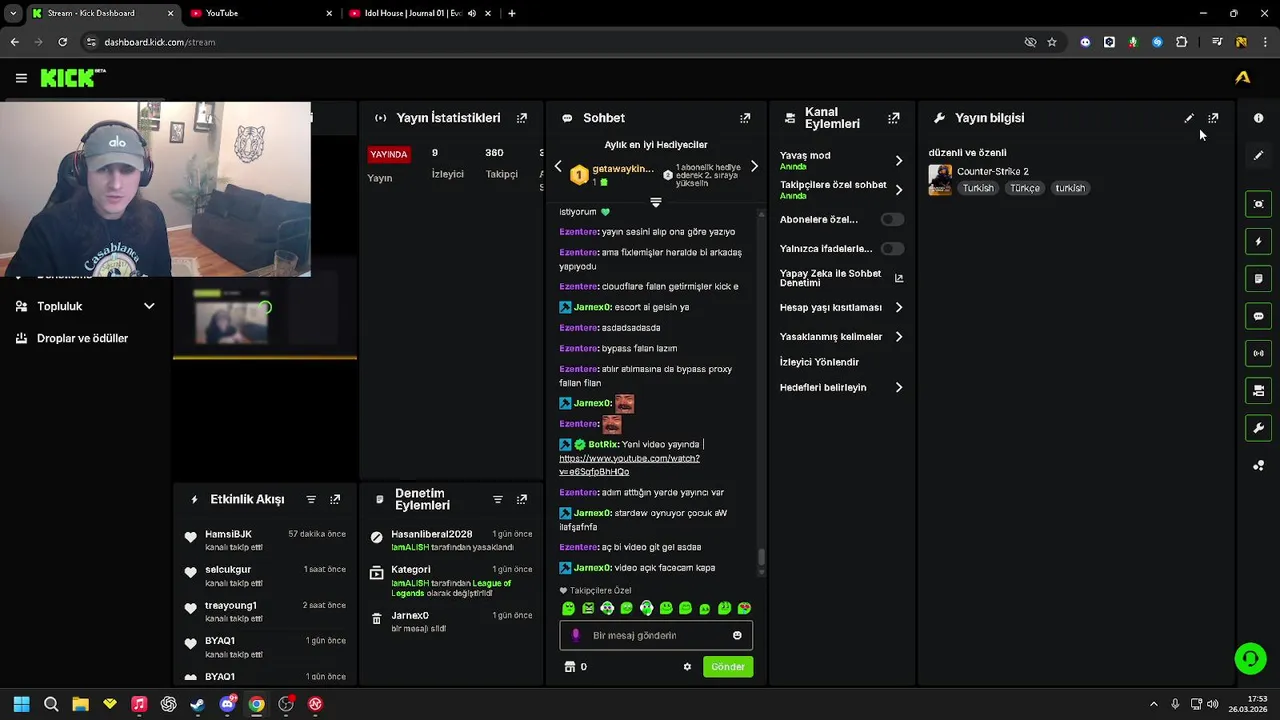The width and height of the screenshot is (1280, 720).
Task: Click the Turkish tag in Yayın bilgisi
Action: 978,188
